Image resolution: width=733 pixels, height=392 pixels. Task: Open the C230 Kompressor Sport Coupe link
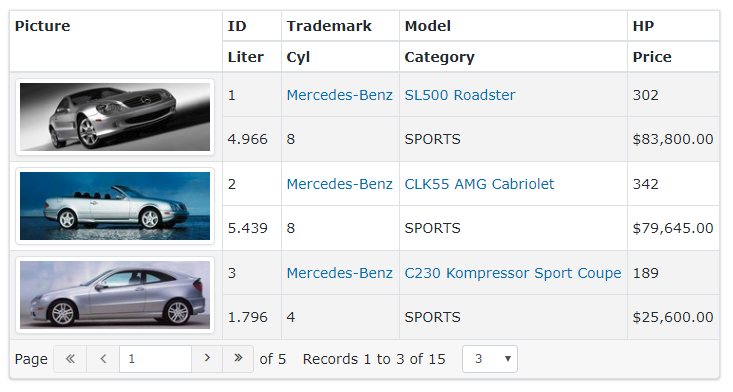[513, 273]
